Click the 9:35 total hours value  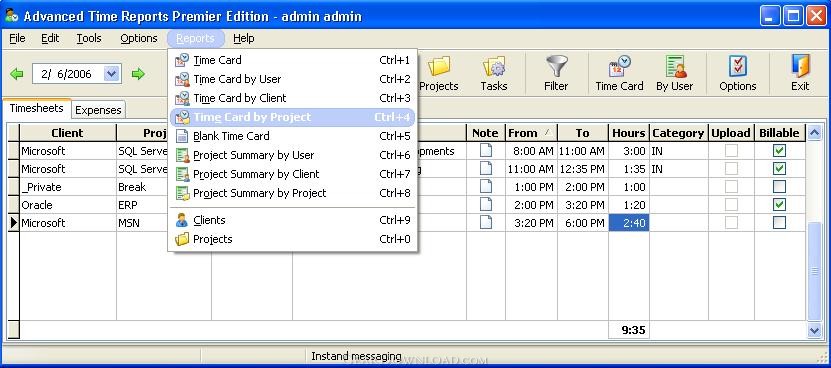point(633,330)
